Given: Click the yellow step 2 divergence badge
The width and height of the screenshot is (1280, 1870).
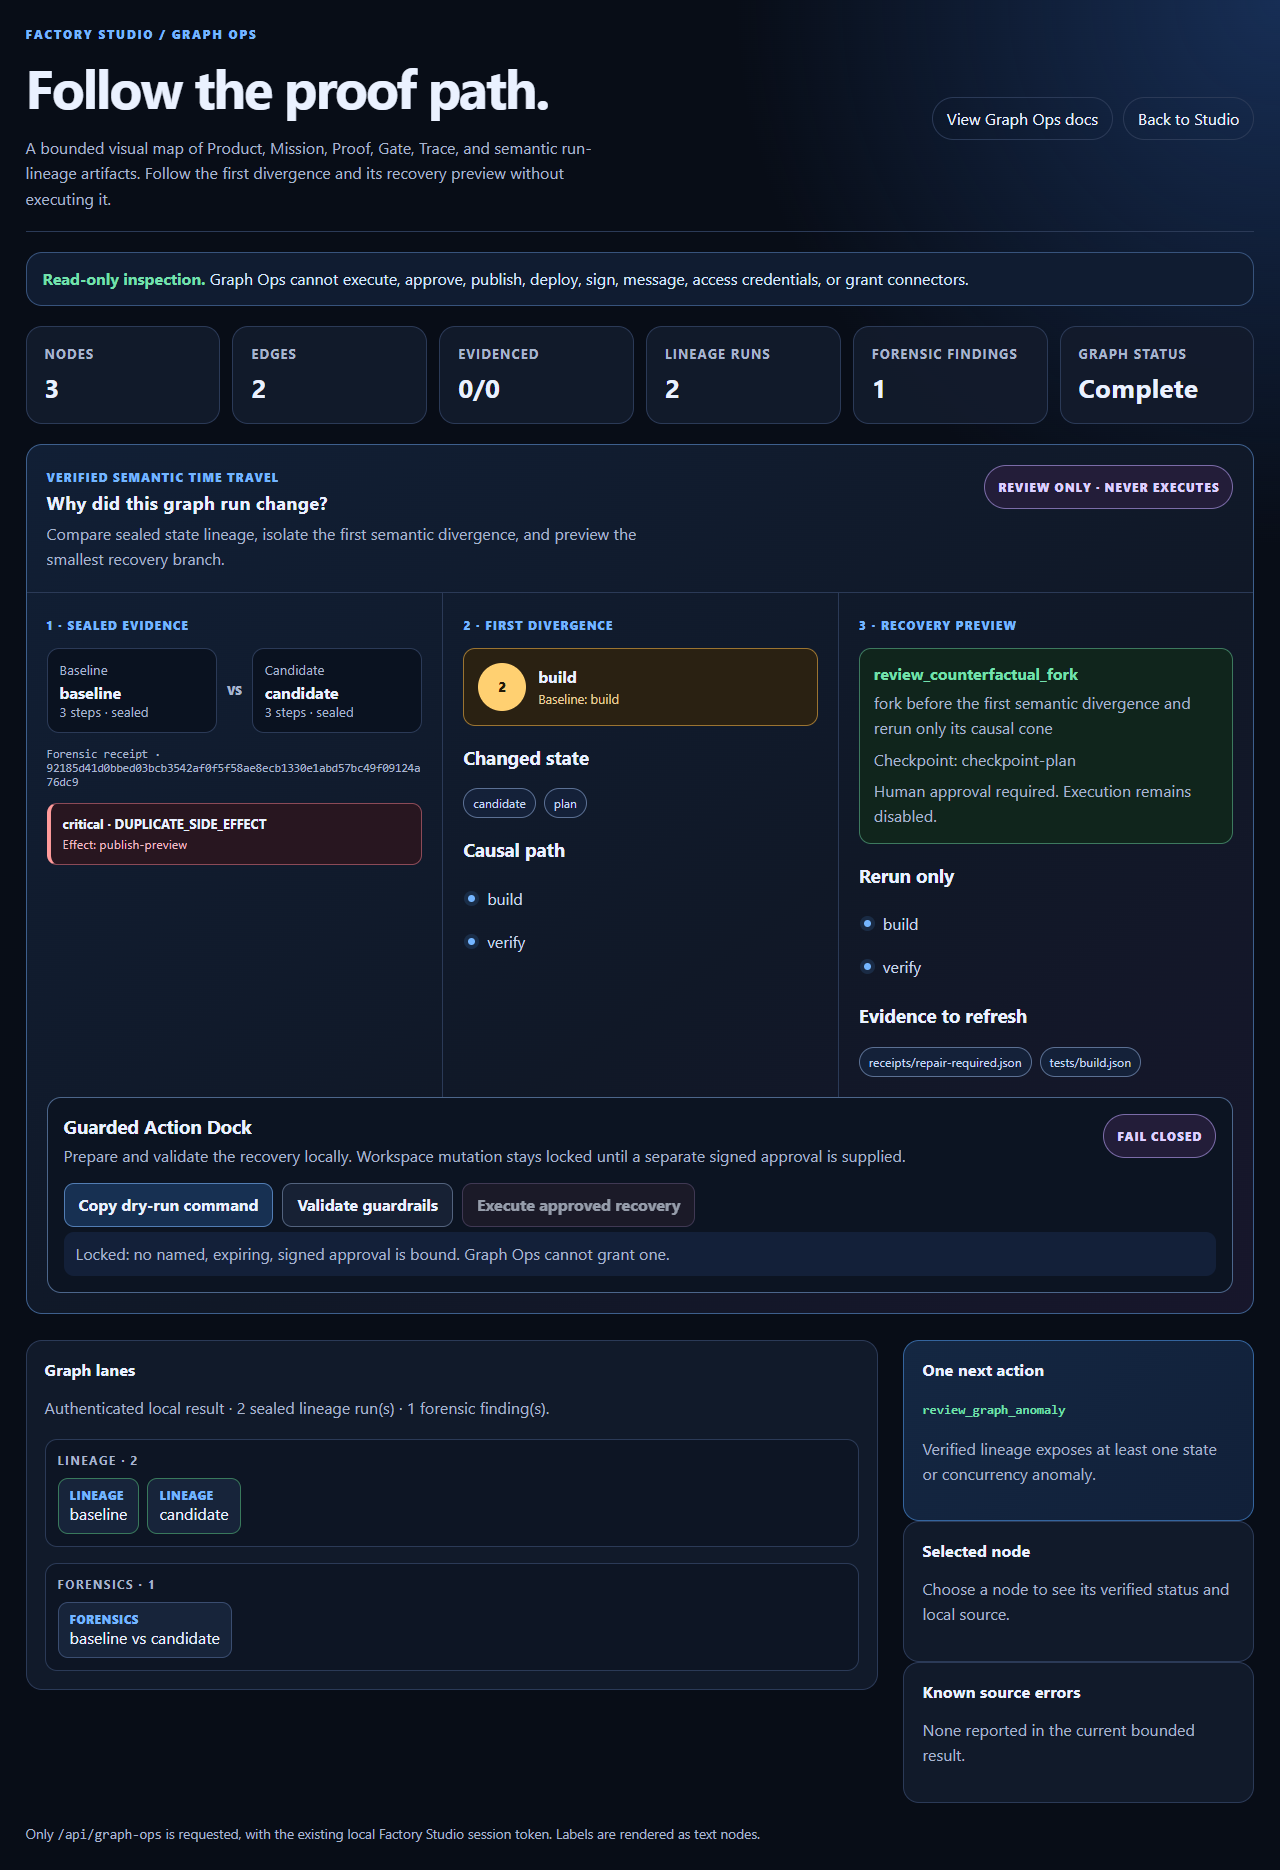Looking at the screenshot, I should [502, 687].
